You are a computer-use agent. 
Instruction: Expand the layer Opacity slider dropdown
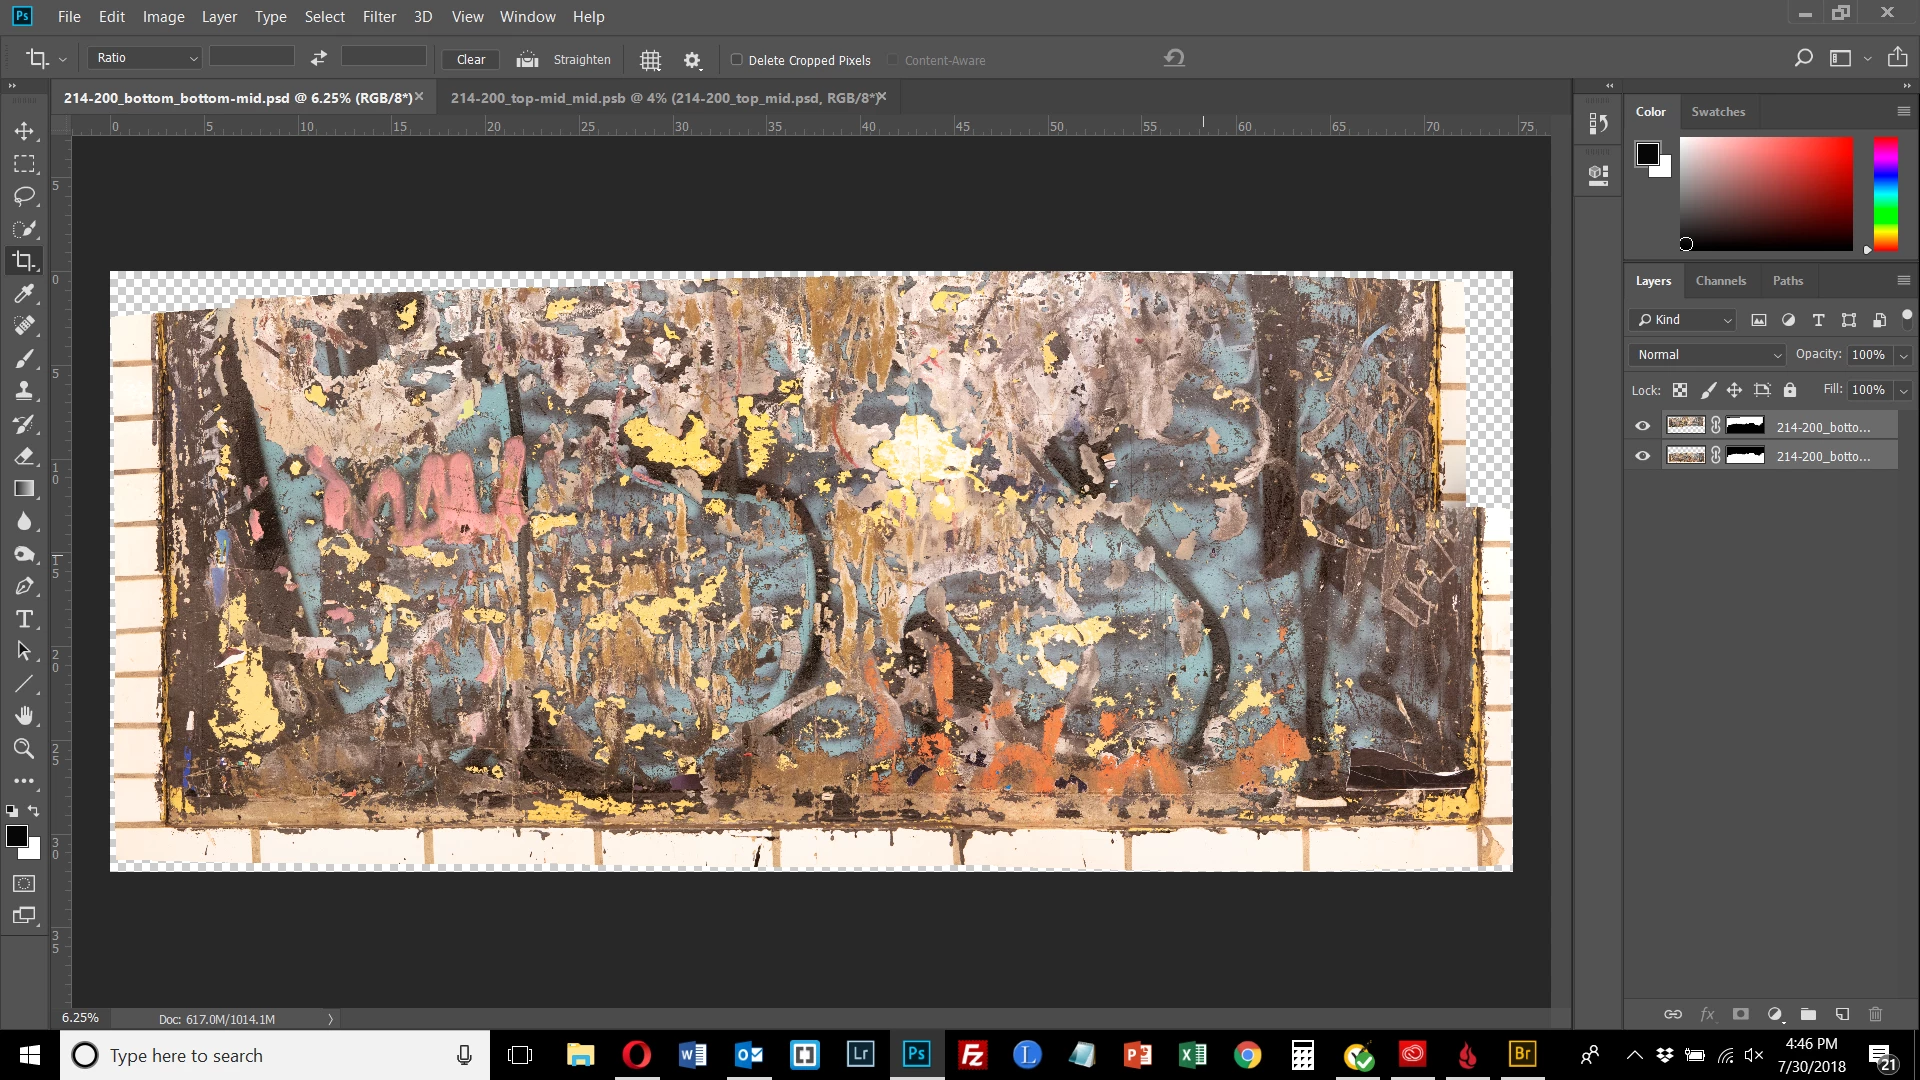pyautogui.click(x=1903, y=355)
